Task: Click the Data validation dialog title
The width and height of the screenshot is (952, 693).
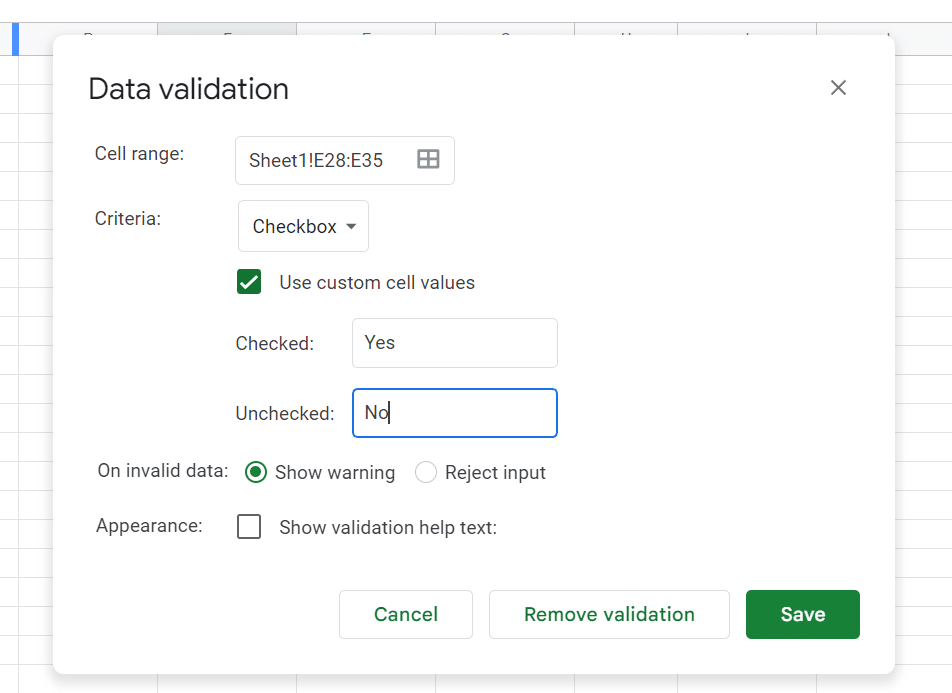Action: click(188, 89)
